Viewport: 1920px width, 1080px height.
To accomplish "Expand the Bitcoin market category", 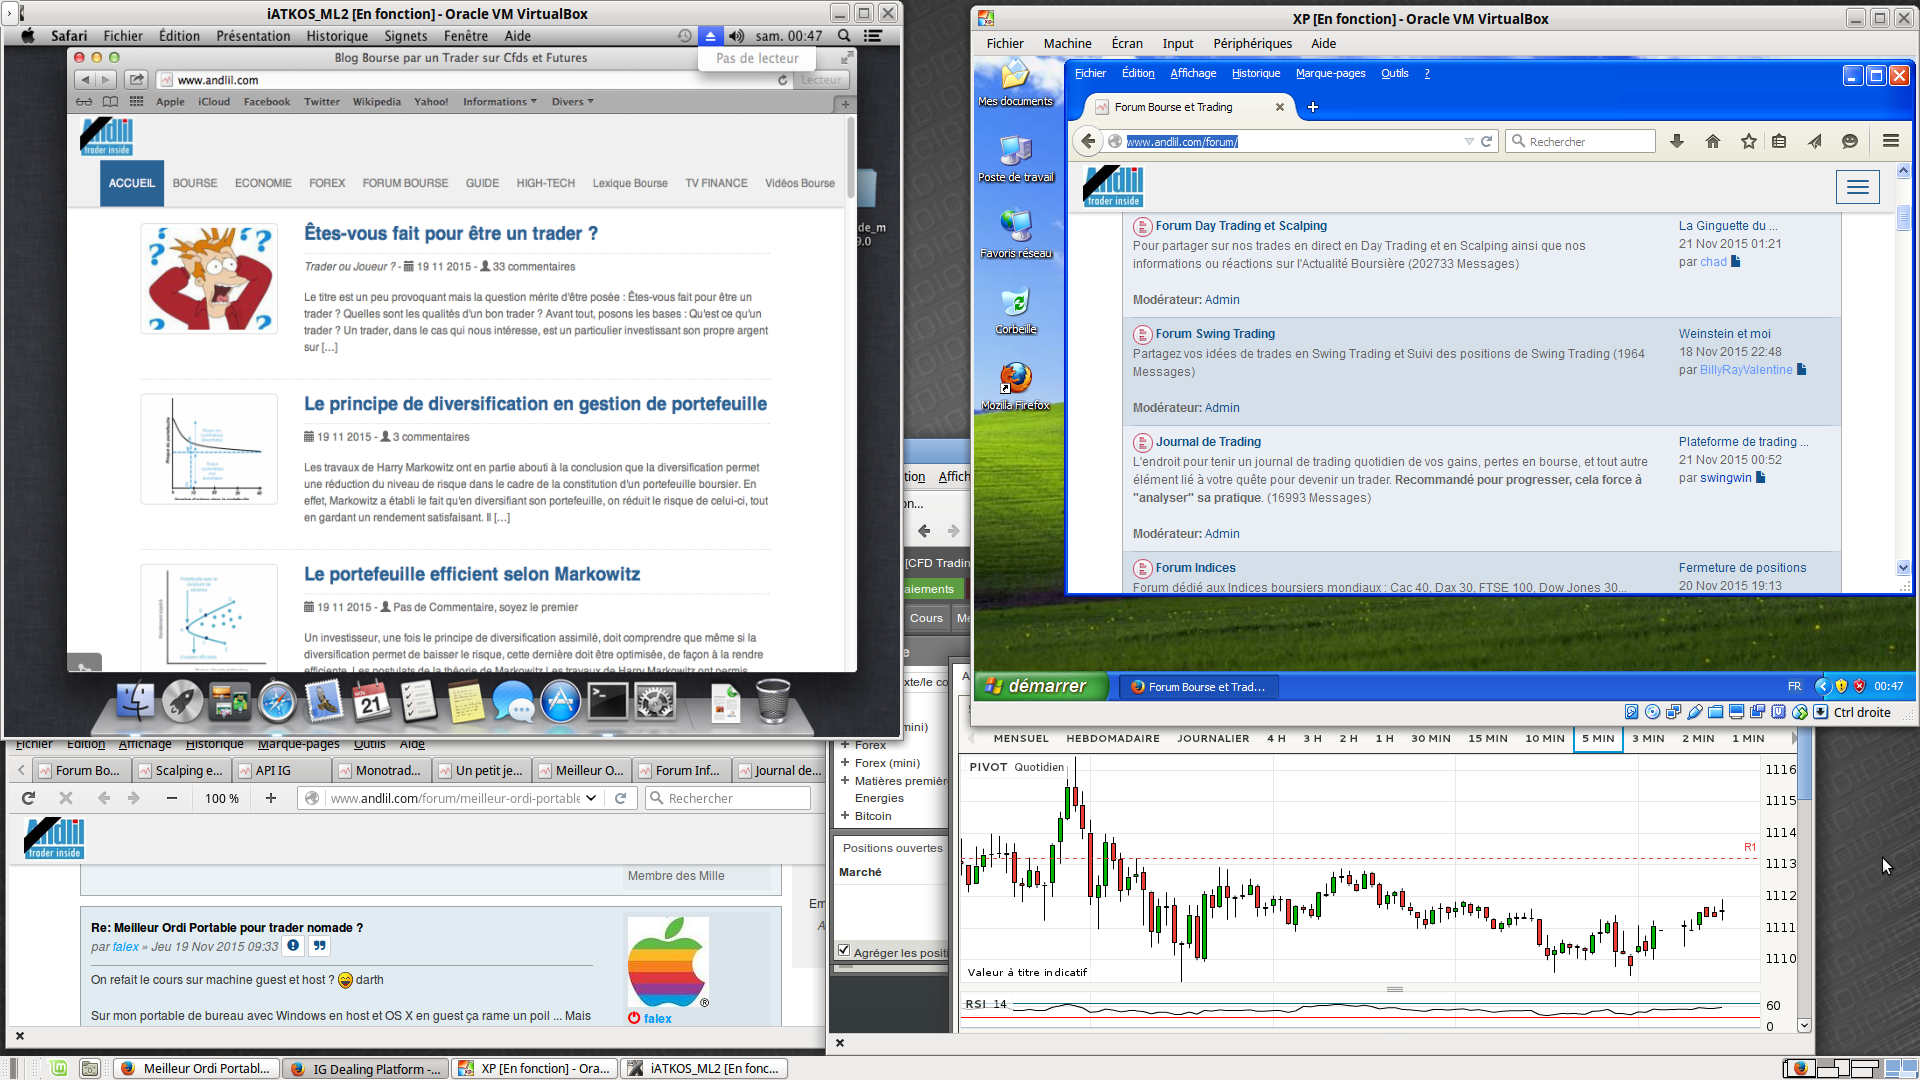I will [845, 816].
